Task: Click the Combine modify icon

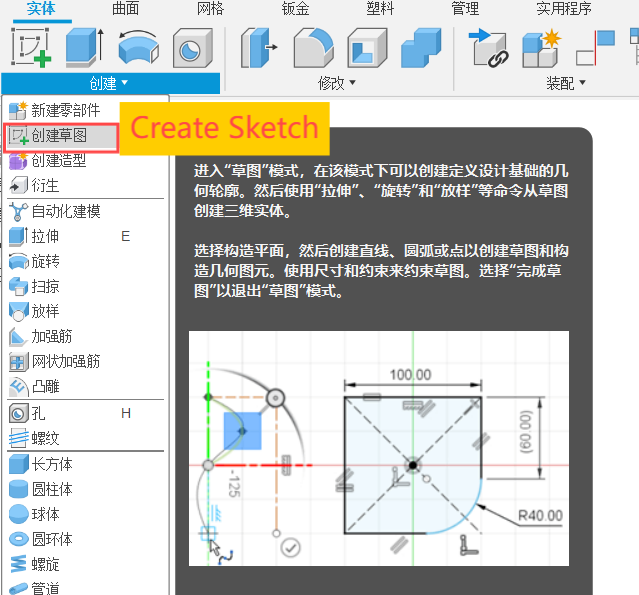Action: click(x=421, y=48)
